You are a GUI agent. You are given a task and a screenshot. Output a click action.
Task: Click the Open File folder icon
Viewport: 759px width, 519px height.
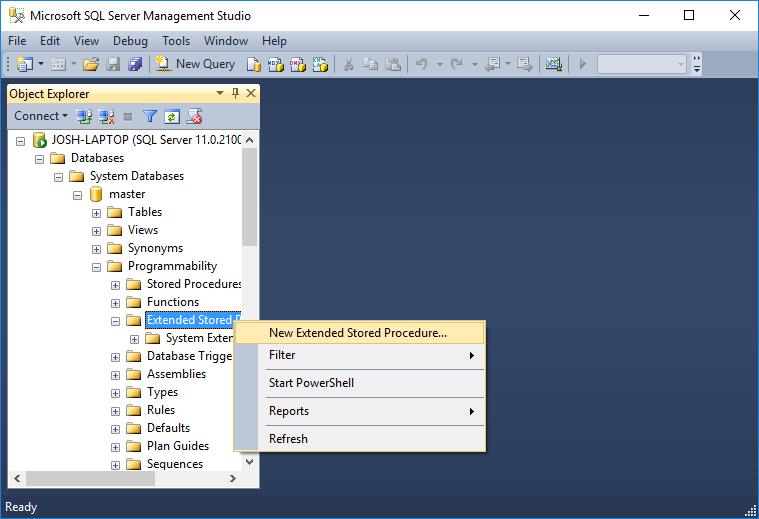point(91,64)
